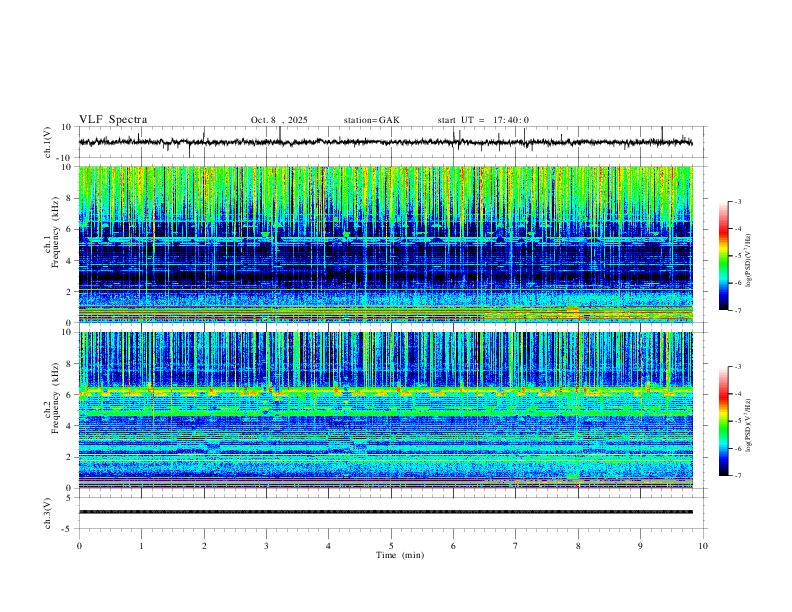Click the "-5" tick on the ch.2 colorbar

[738, 421]
